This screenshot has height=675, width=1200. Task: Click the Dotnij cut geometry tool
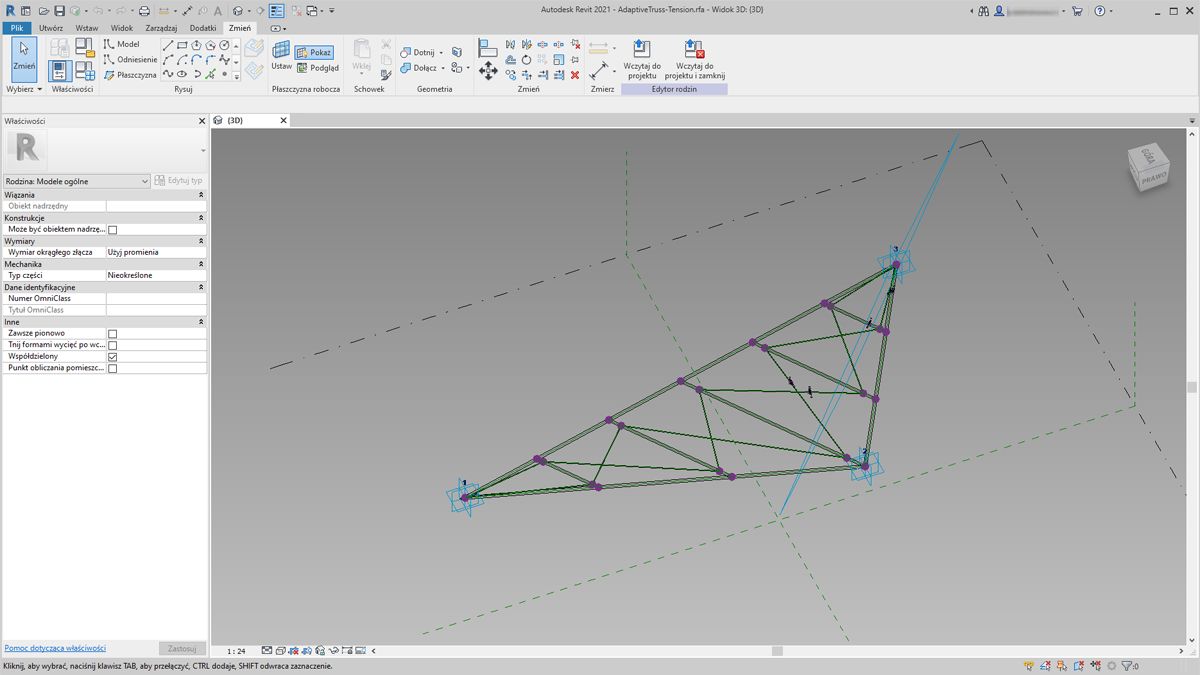(422, 52)
